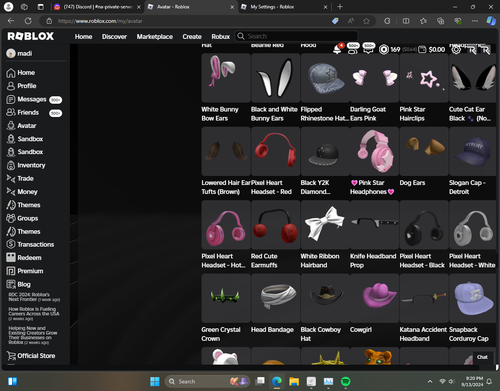Open the Transactions sidebar icon
This screenshot has height=391, width=500.
point(11,244)
